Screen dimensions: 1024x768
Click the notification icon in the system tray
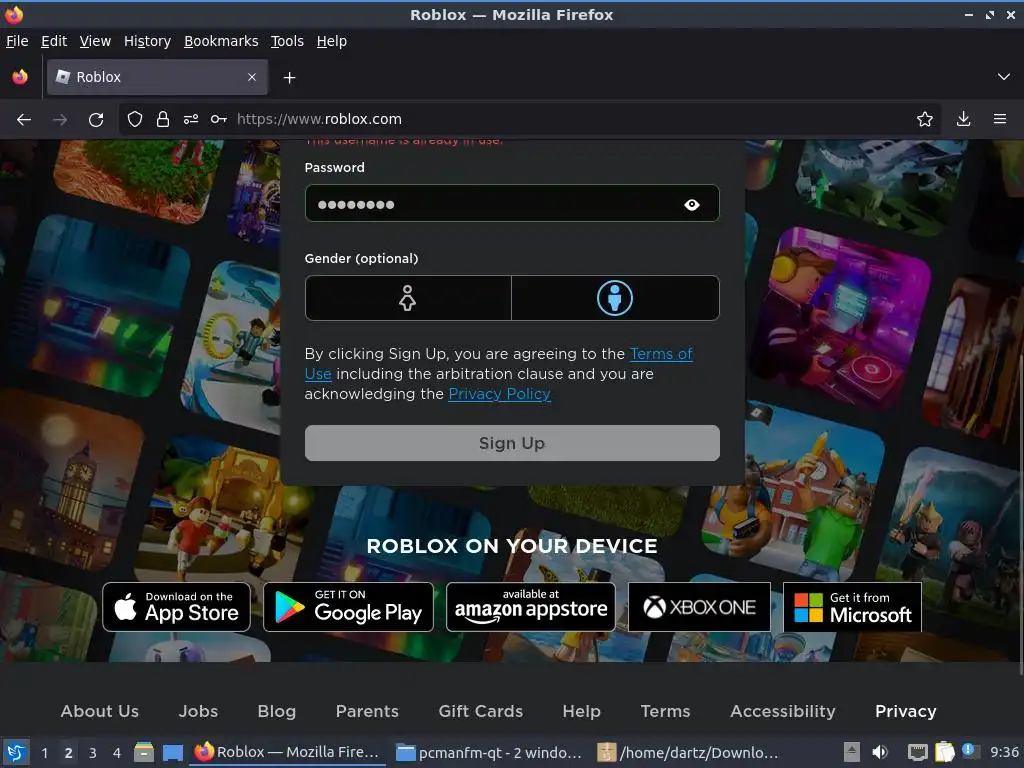969,751
